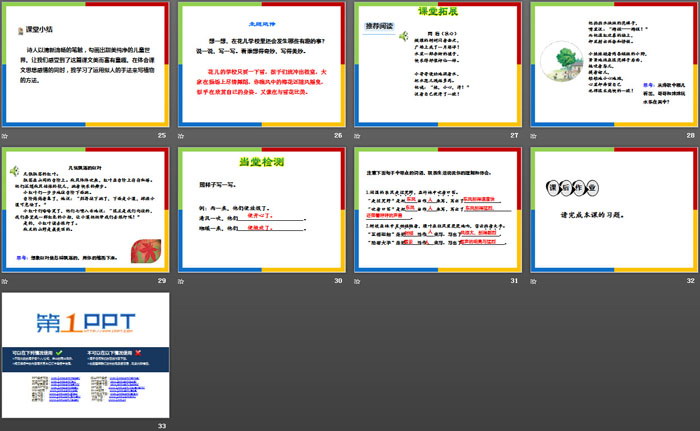Click slide number 27 label
Screen dimensions: 700x431
(514, 135)
